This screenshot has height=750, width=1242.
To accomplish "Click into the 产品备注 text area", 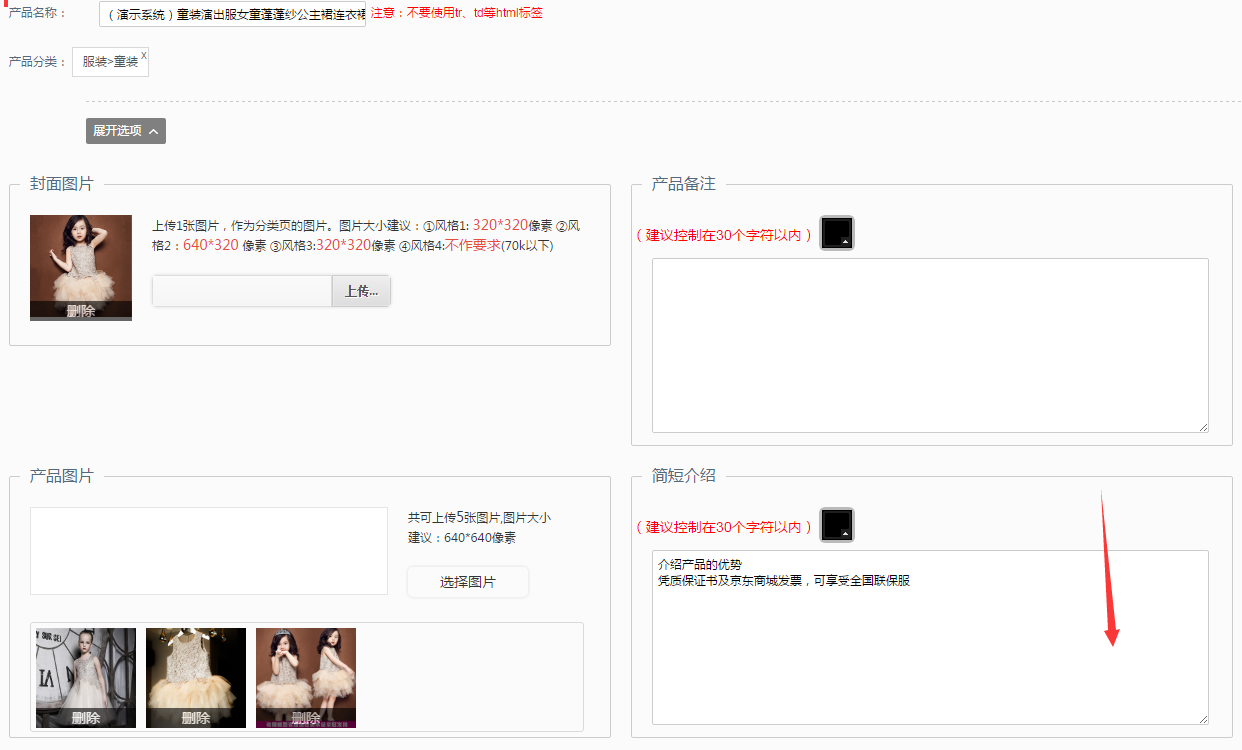I will (x=930, y=345).
